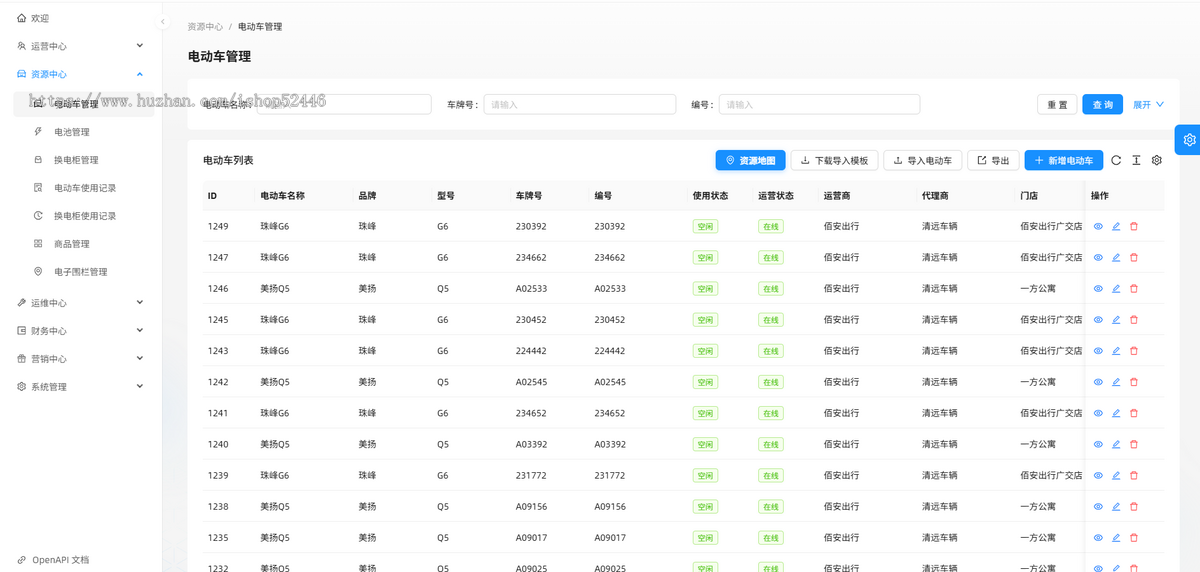Click 在线 tag in row 1247

pos(770,257)
